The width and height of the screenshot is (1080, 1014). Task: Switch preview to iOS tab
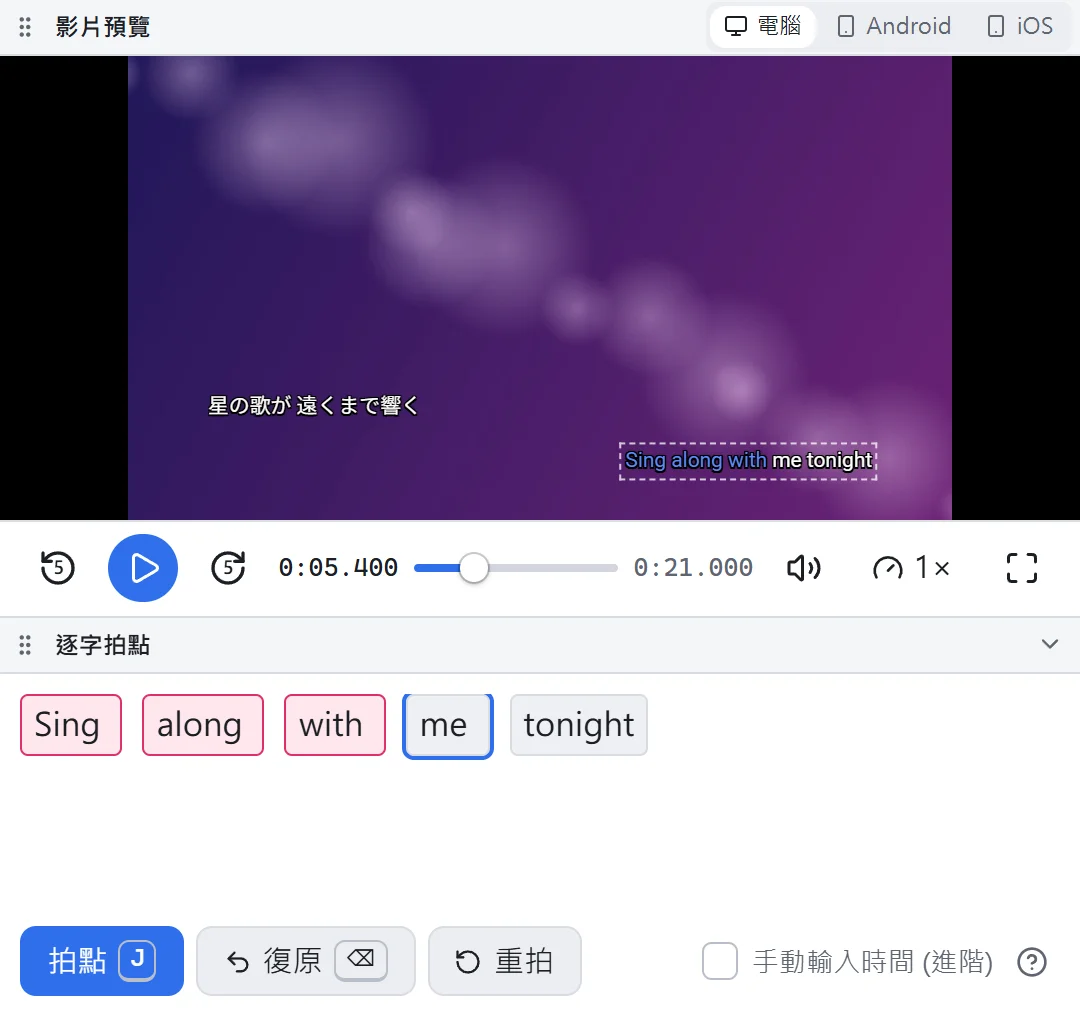pyautogui.click(x=1020, y=27)
